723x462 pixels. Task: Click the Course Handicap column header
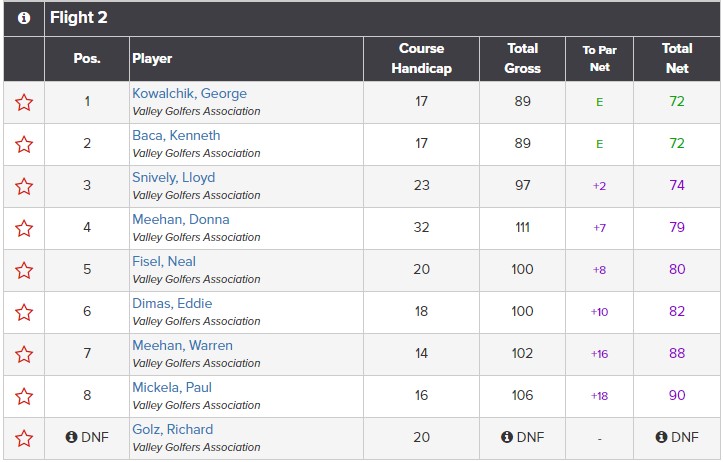[421, 59]
